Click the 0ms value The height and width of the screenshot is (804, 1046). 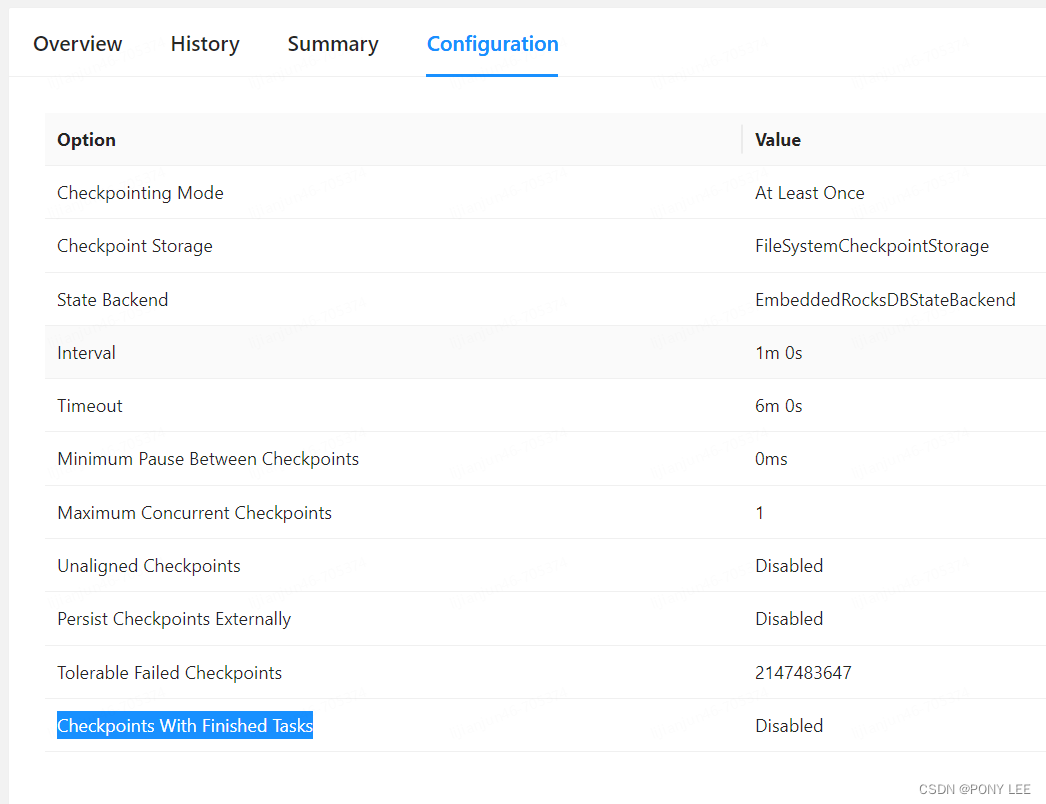[x=771, y=459]
